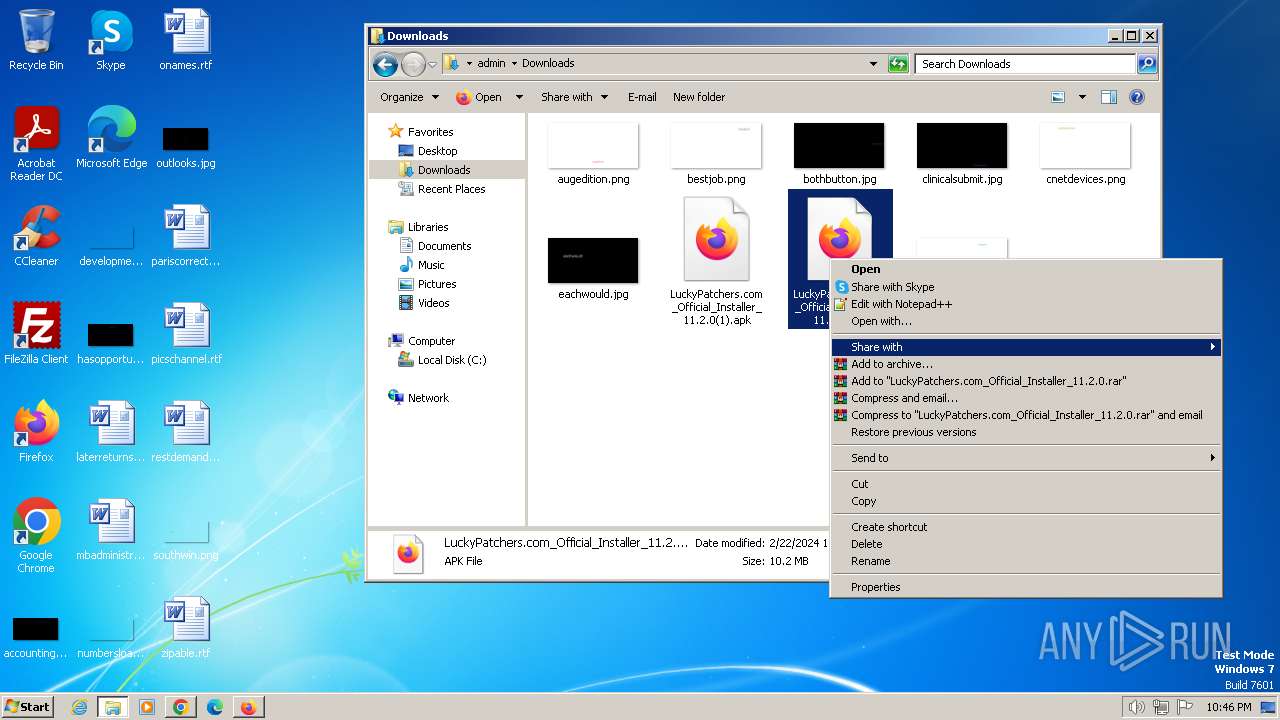The image size is (1280, 720).
Task: Launch Skype from the desktop
Action: tap(111, 40)
